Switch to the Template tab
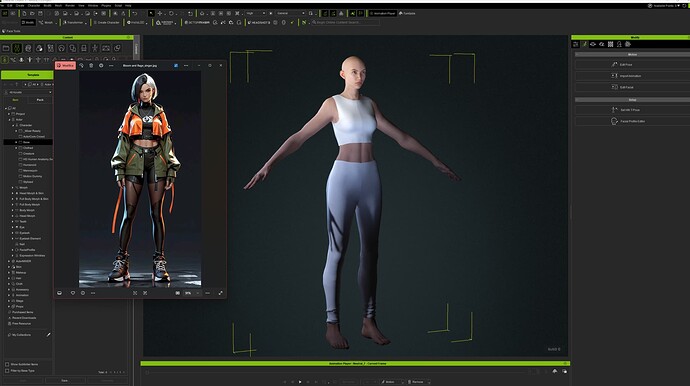Screen dimensions: 690x386 pyautogui.click(x=33, y=75)
